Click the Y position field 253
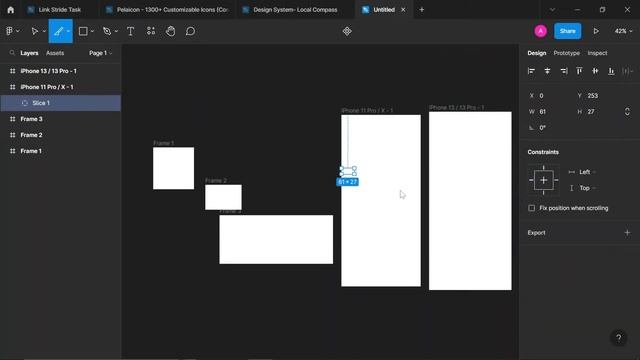Screen dimensions: 640x360 597,96
